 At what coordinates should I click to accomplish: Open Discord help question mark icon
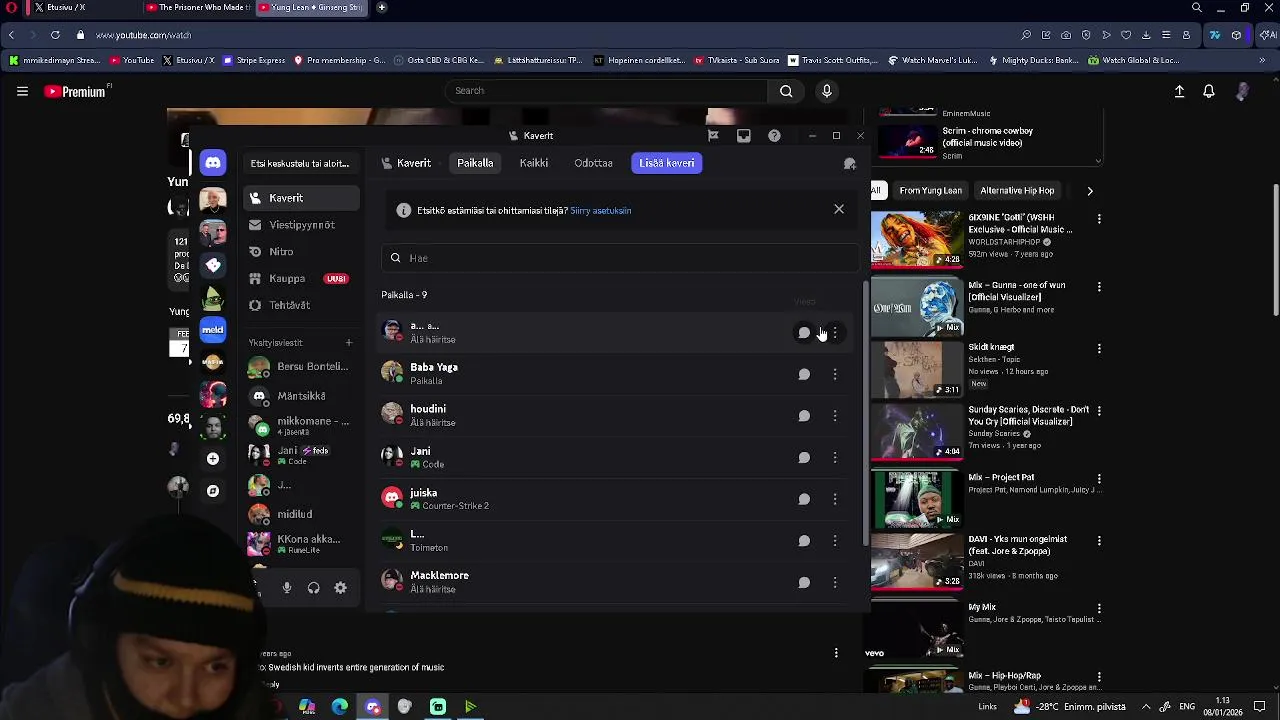pos(774,135)
